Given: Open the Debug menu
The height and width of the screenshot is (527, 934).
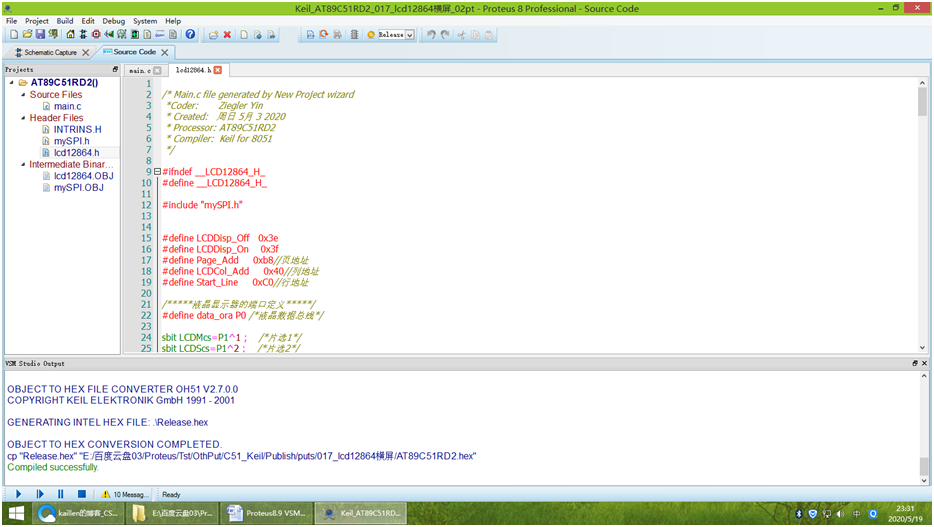Looking at the screenshot, I should pos(113,21).
